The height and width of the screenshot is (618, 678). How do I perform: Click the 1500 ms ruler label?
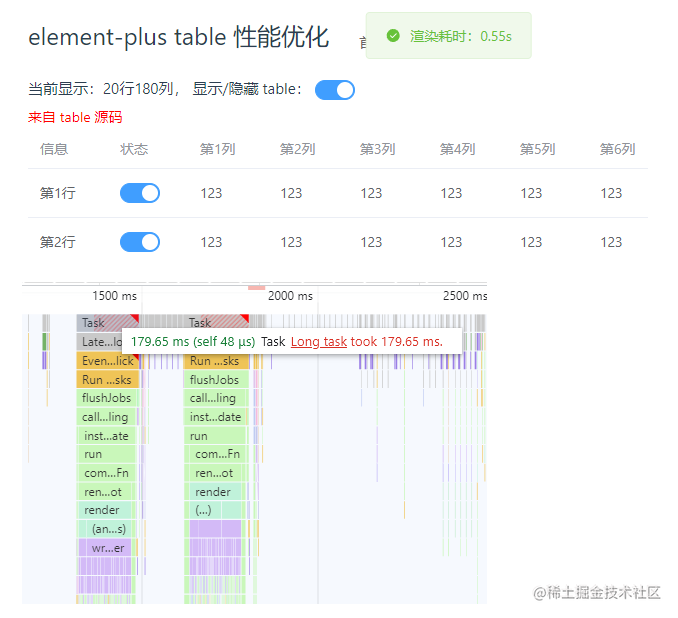click(x=114, y=296)
